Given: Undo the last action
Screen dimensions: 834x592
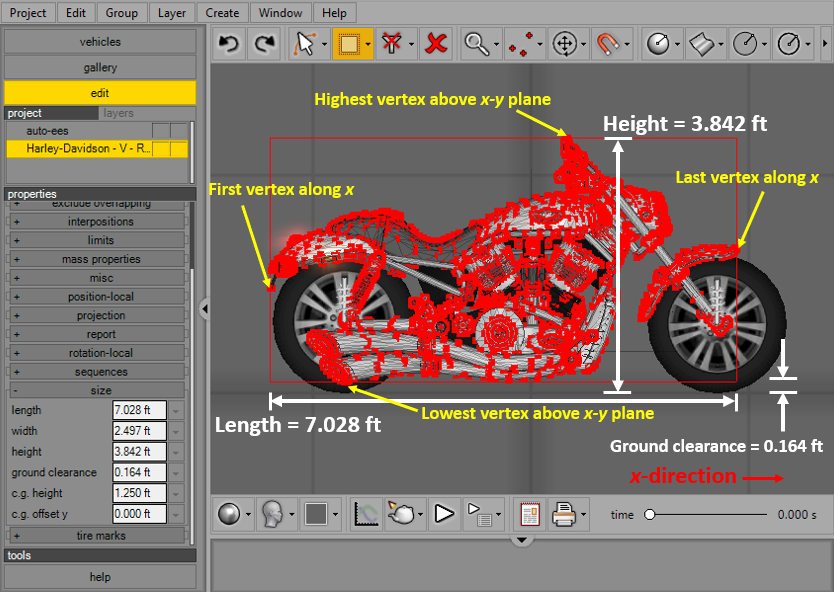Looking at the screenshot, I should [229, 44].
